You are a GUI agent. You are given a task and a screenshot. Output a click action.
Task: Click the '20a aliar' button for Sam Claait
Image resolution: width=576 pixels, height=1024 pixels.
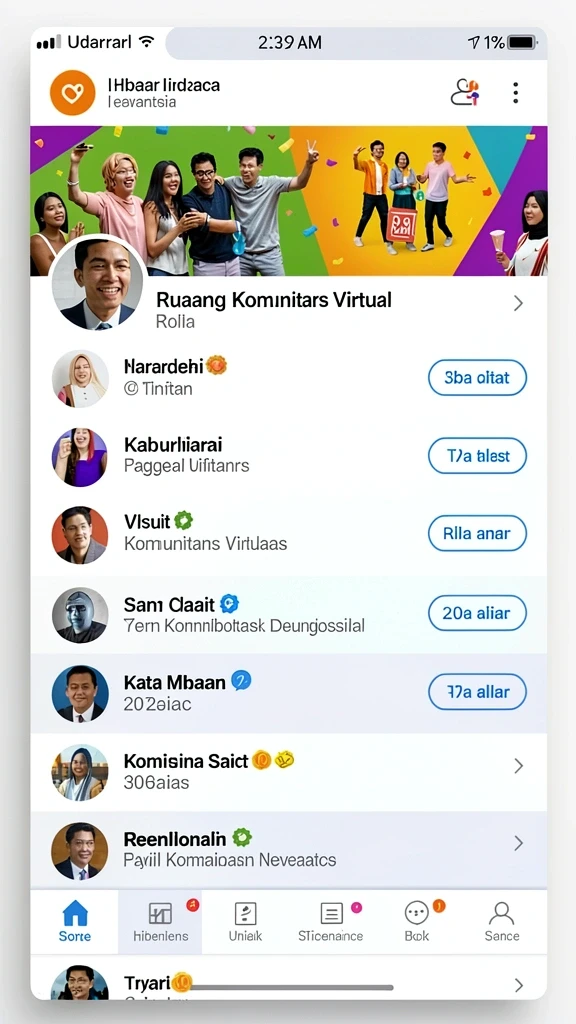tap(477, 613)
